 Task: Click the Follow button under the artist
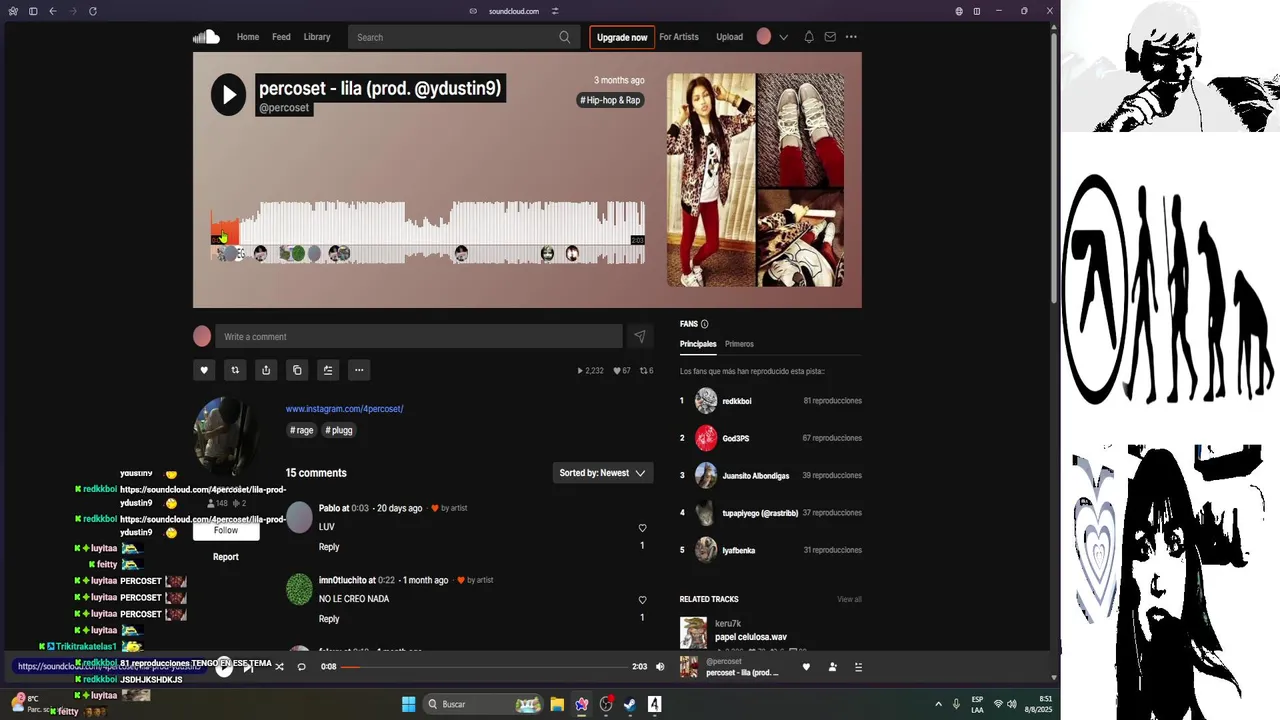(x=226, y=531)
